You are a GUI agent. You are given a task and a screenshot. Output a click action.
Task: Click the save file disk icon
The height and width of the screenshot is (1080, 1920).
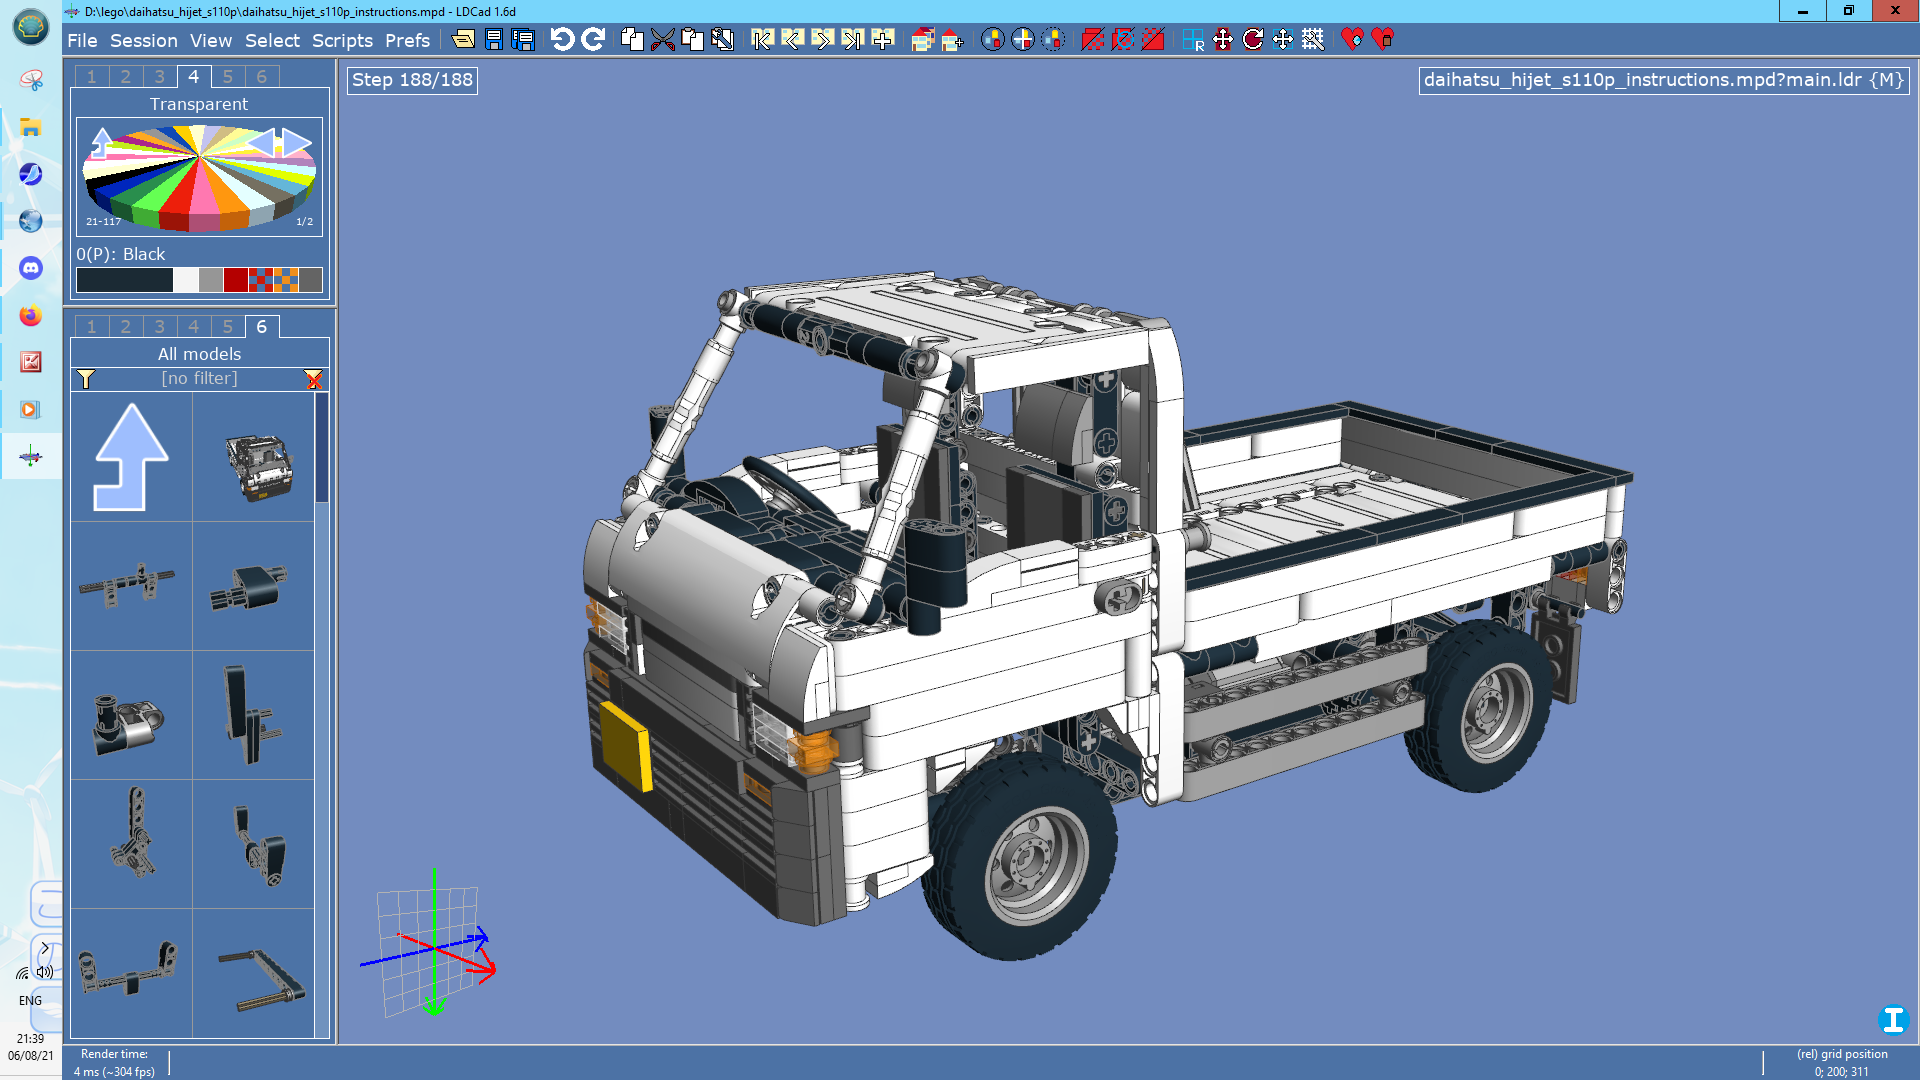click(x=494, y=39)
